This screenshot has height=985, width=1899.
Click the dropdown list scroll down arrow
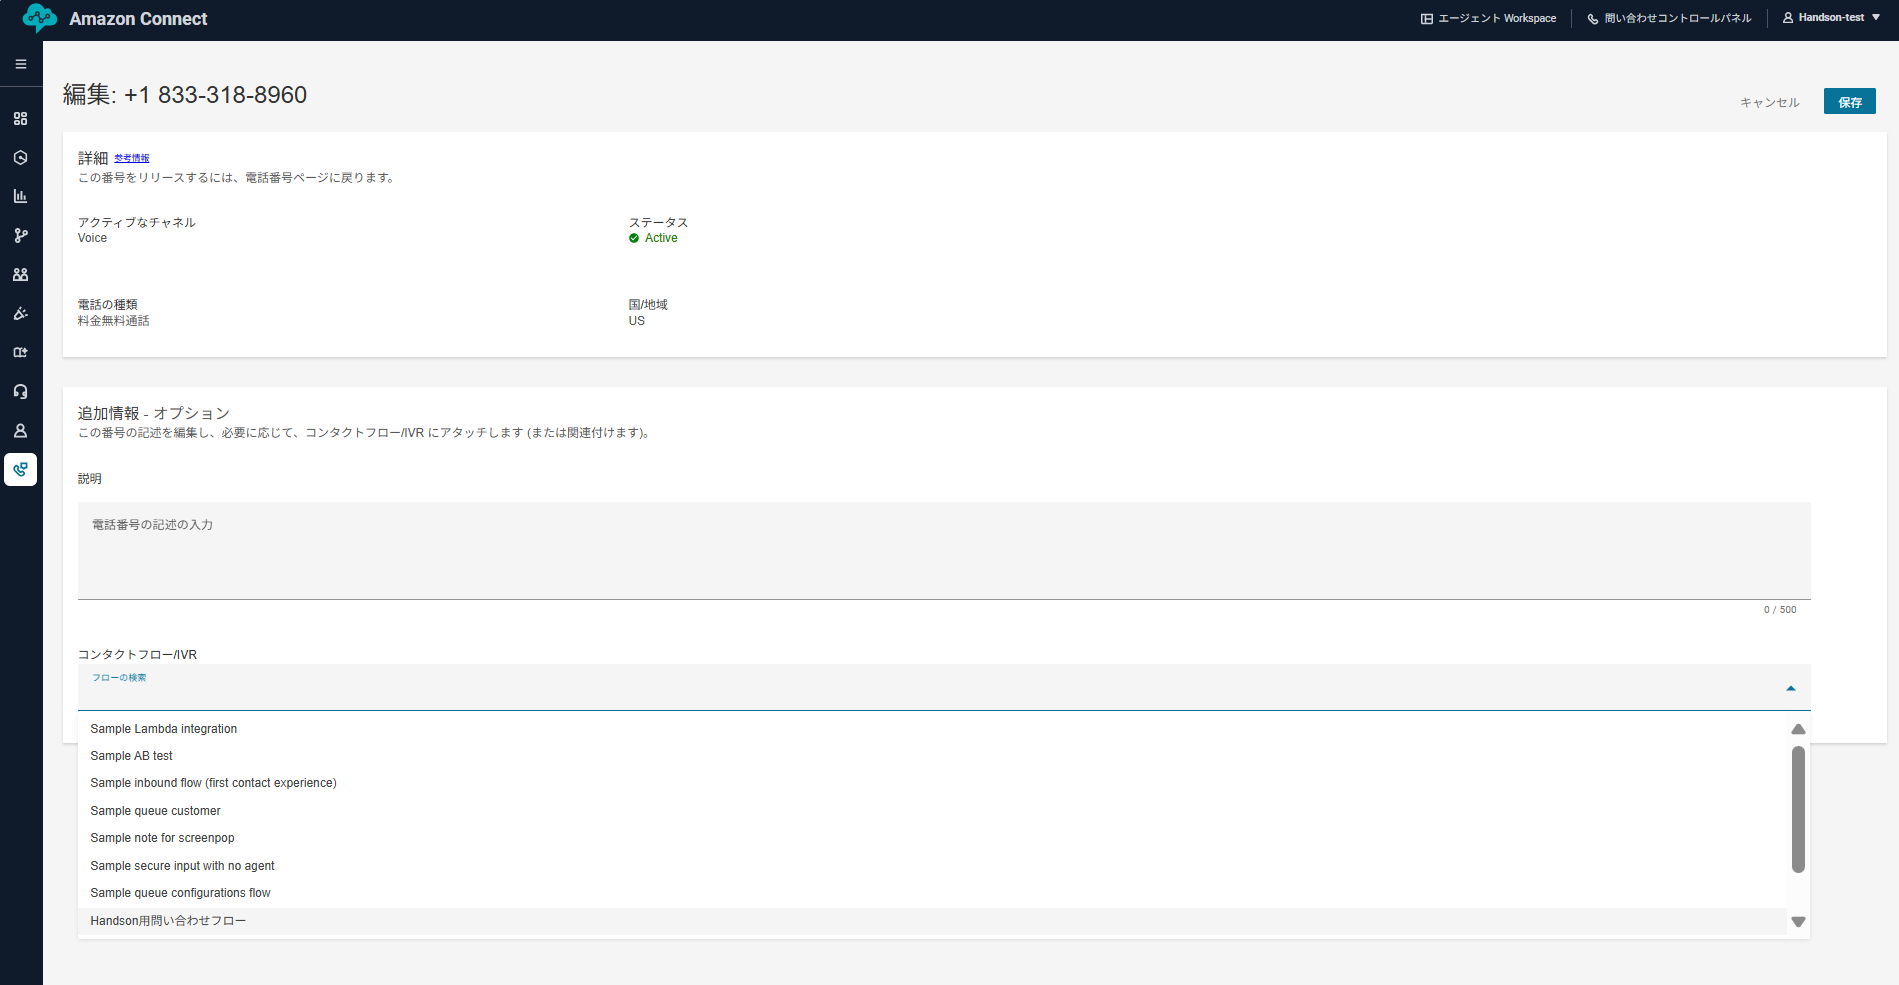click(1798, 922)
